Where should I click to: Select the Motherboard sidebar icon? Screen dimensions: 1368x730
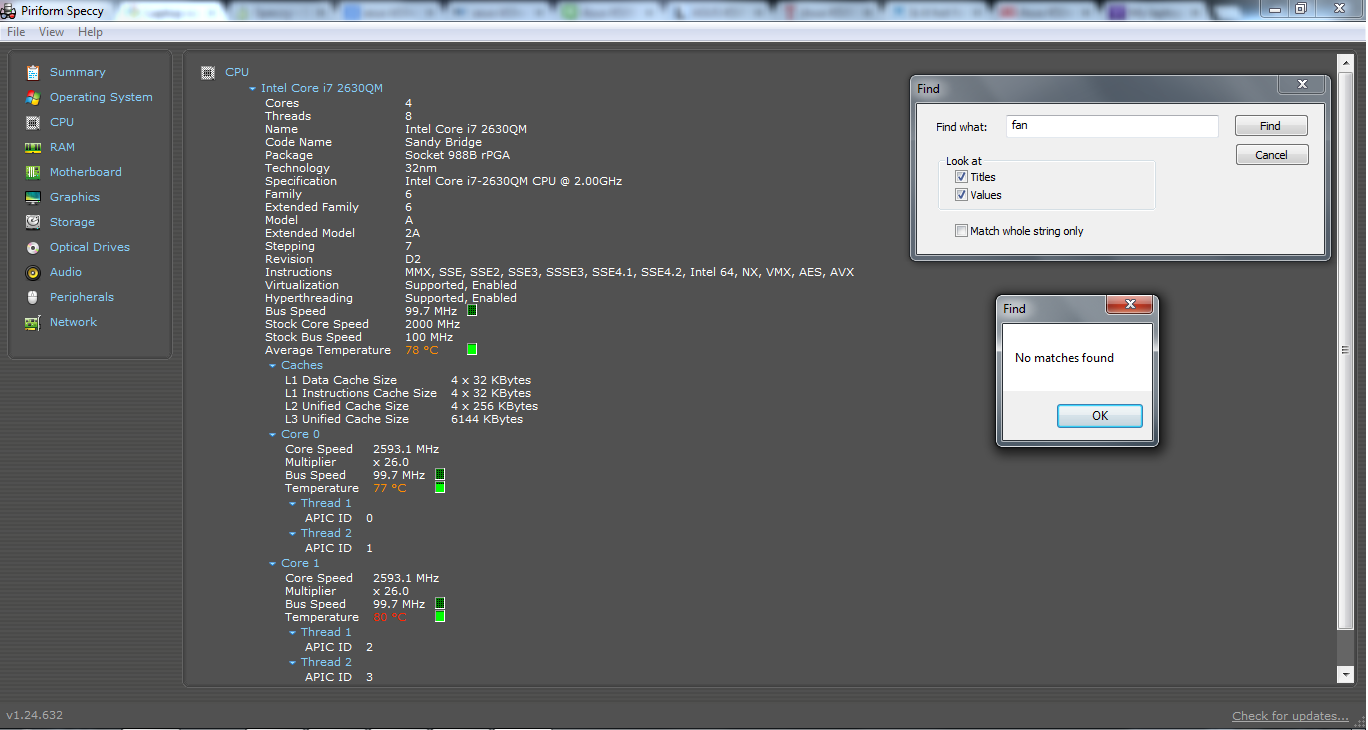tap(33, 172)
